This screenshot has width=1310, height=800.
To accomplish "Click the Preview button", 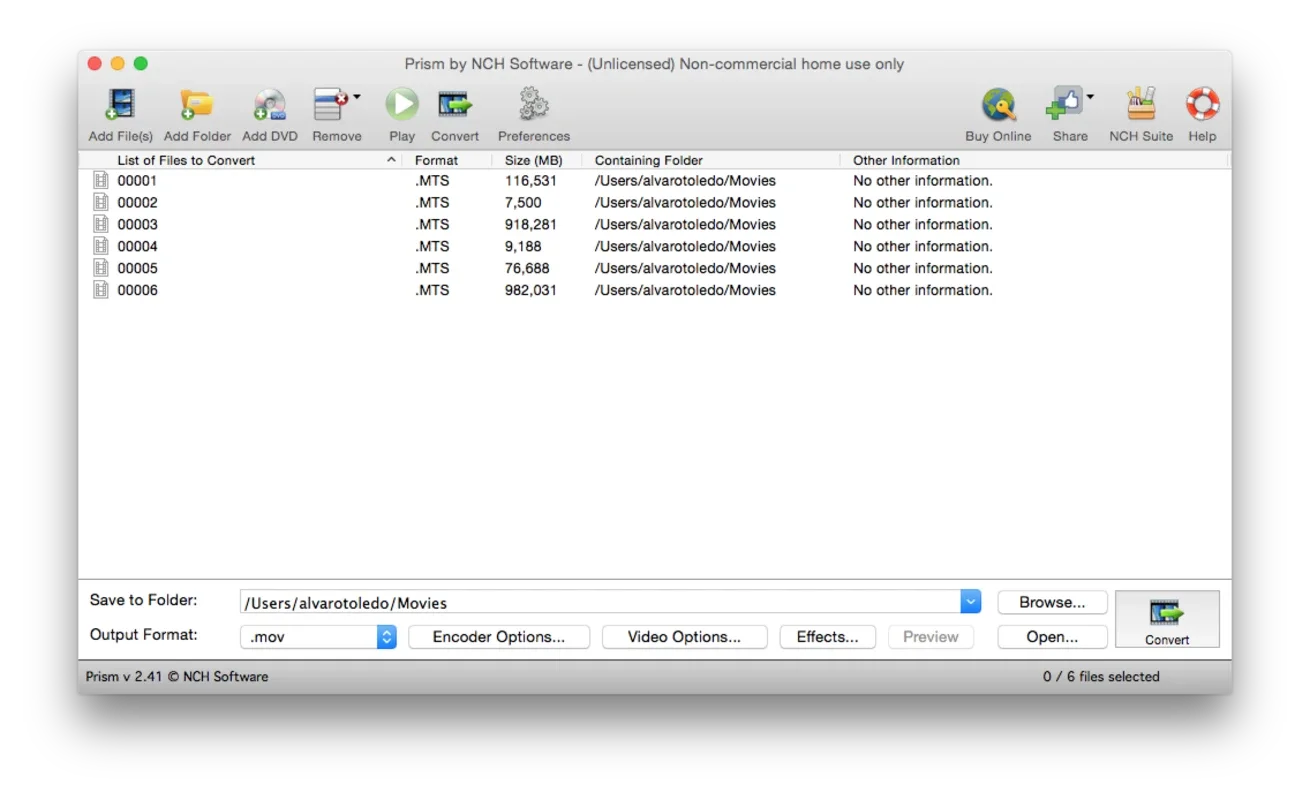I will [x=930, y=637].
